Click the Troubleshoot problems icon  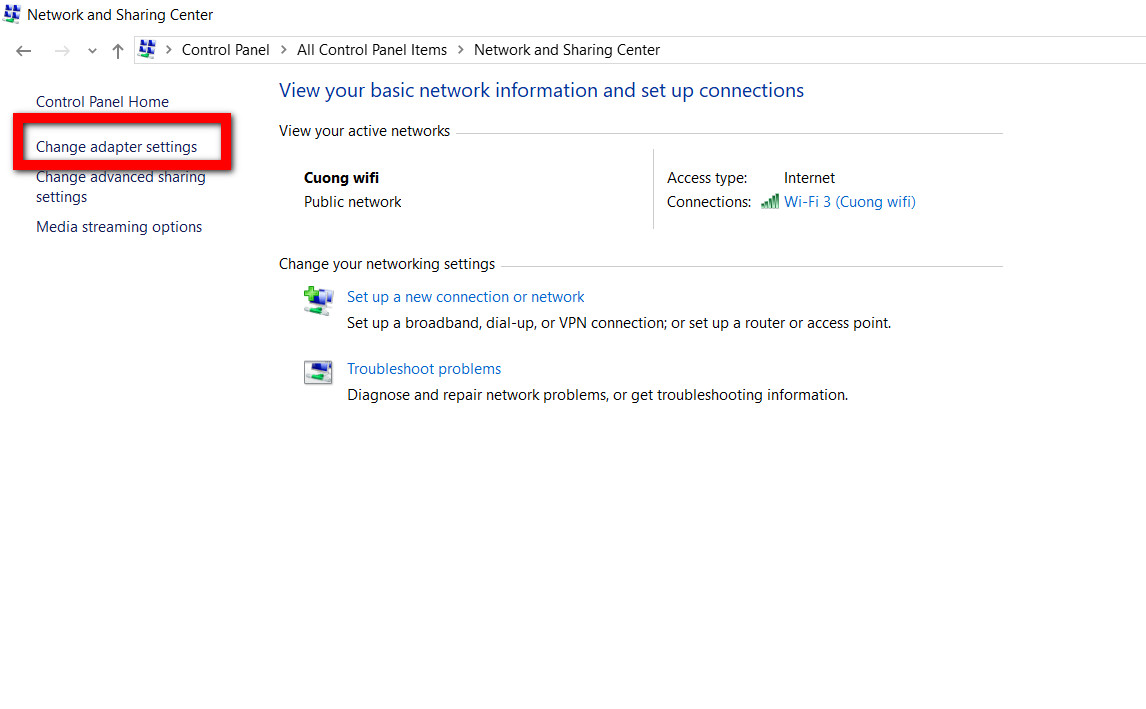pyautogui.click(x=318, y=372)
